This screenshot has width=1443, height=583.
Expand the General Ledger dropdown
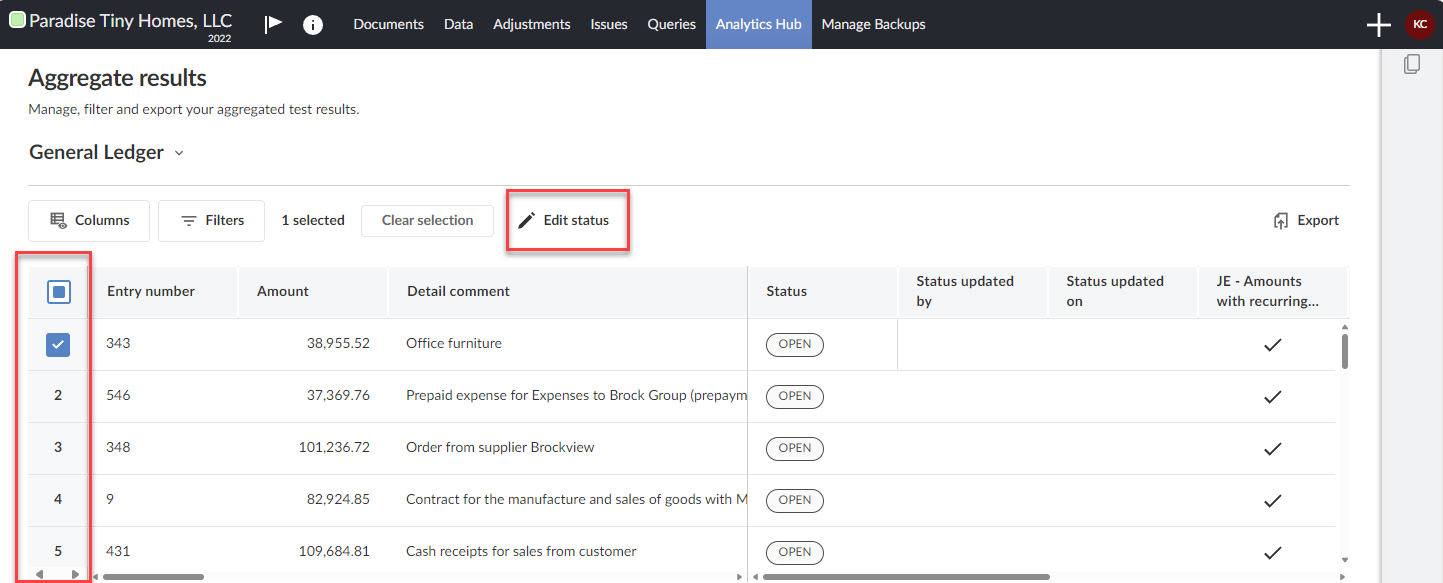point(179,153)
